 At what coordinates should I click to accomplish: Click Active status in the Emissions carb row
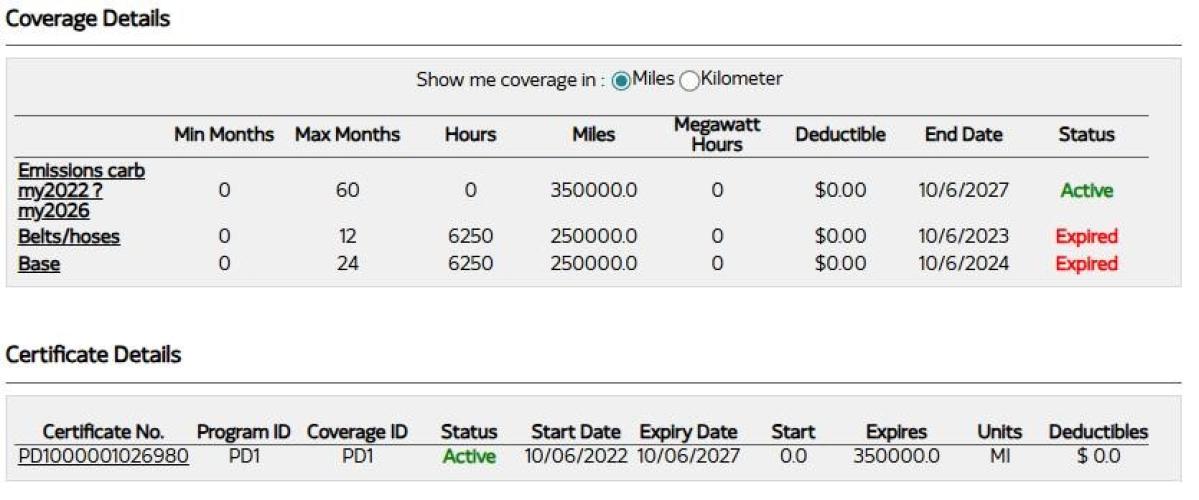(x=1086, y=190)
